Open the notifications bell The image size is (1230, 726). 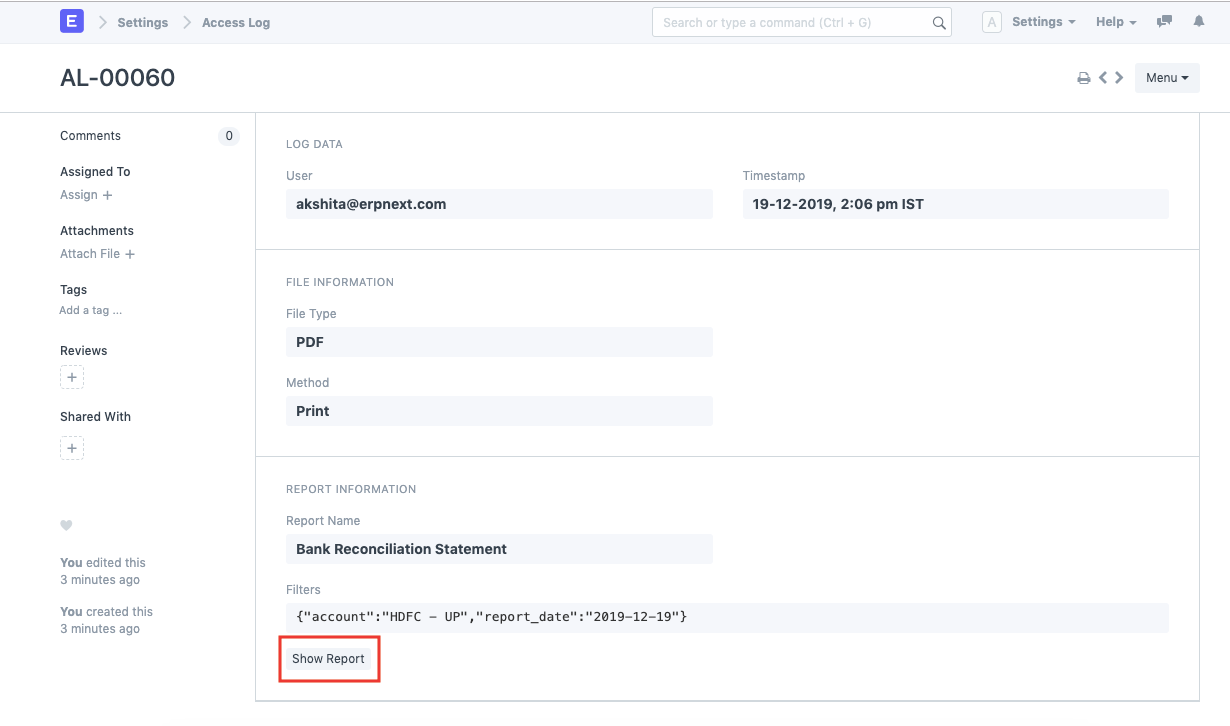click(1199, 21)
